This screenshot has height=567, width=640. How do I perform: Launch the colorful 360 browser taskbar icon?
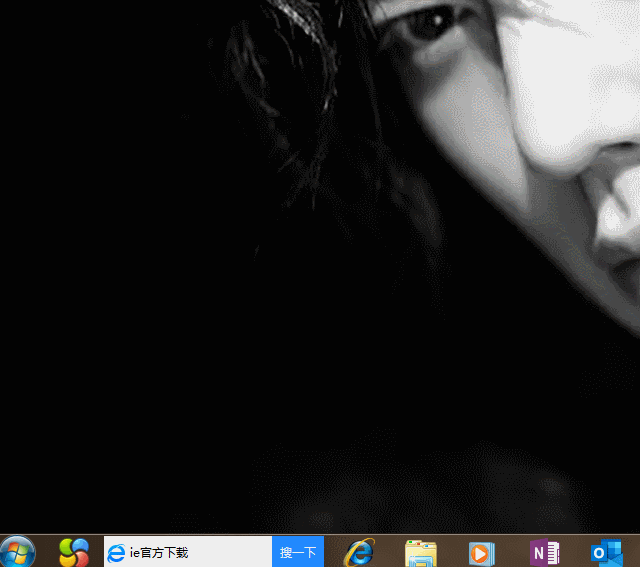pos(74,553)
